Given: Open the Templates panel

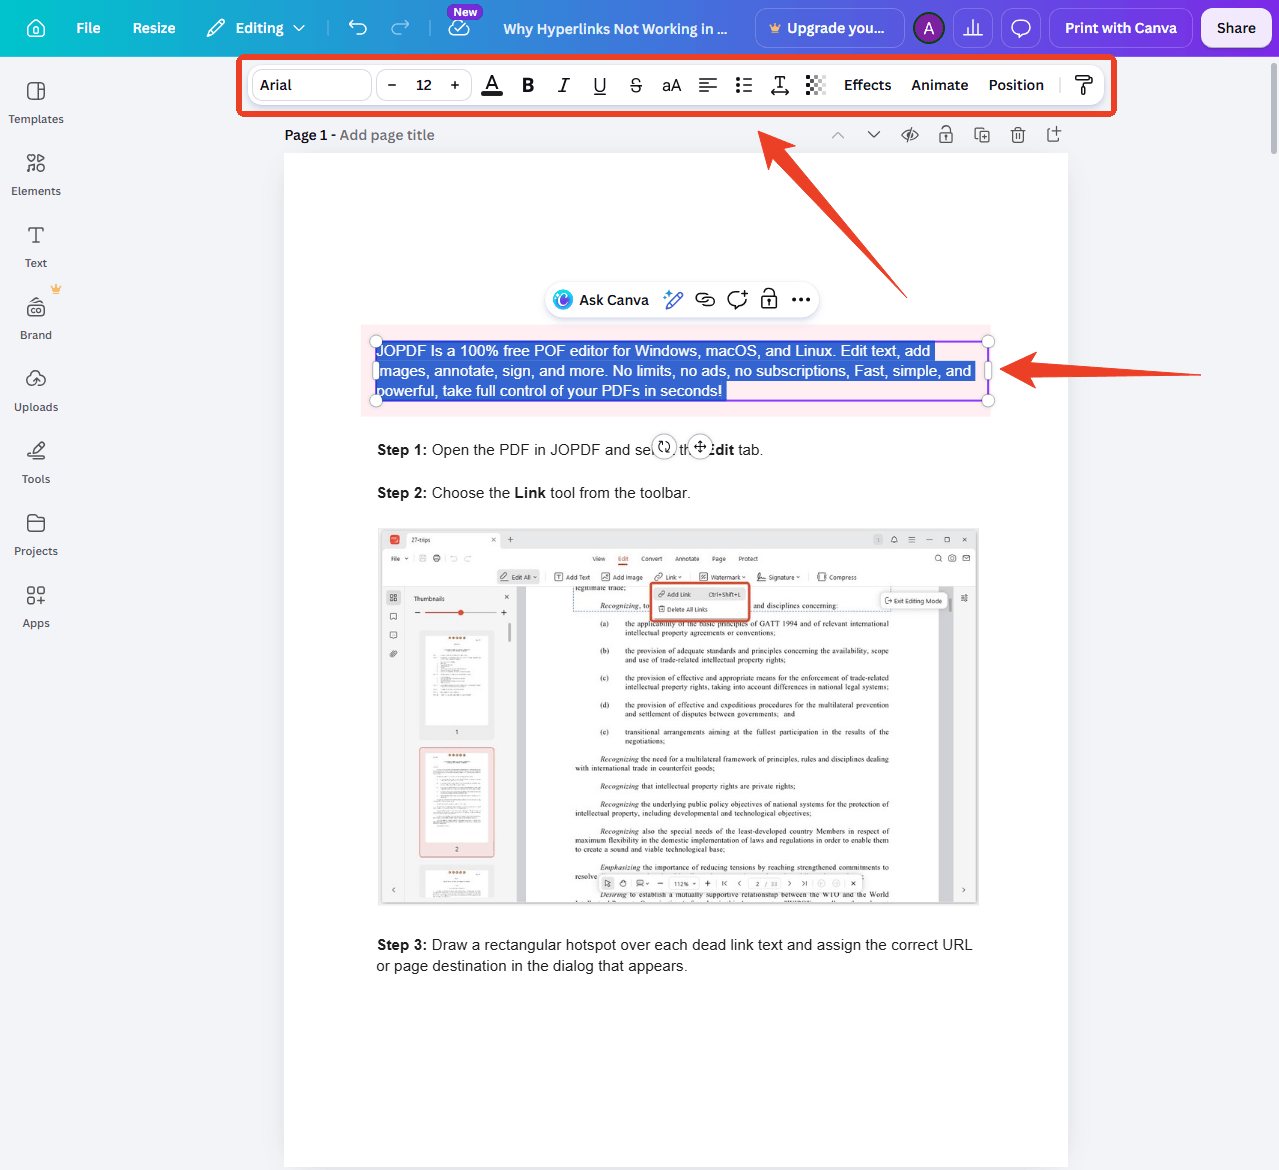Looking at the screenshot, I should 36,102.
